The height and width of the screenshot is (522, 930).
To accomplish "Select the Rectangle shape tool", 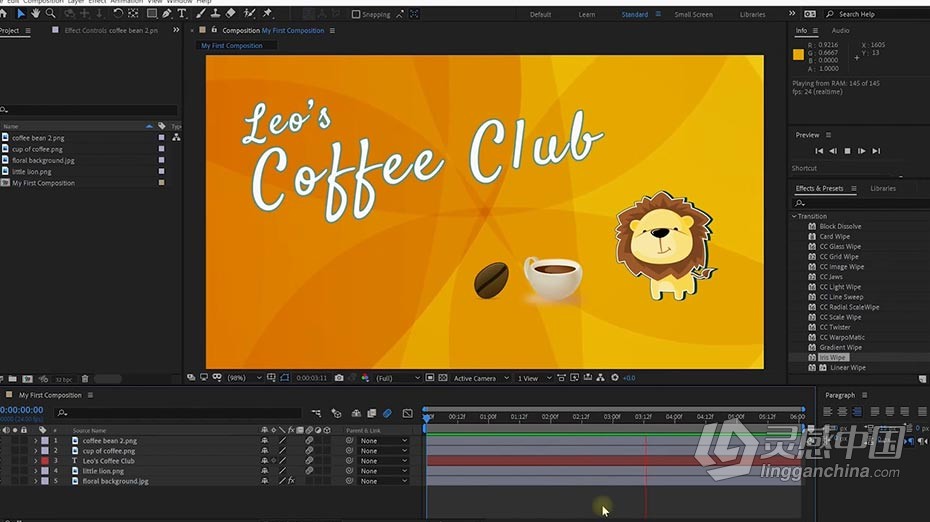I will (152, 13).
